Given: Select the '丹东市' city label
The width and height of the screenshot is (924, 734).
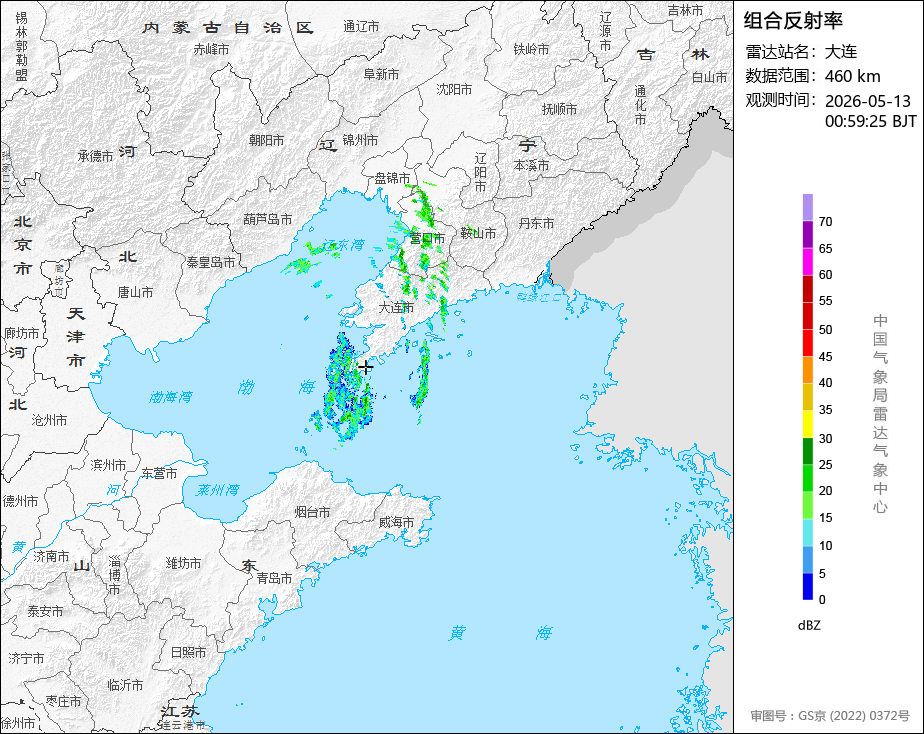Looking at the screenshot, I should 536,223.
